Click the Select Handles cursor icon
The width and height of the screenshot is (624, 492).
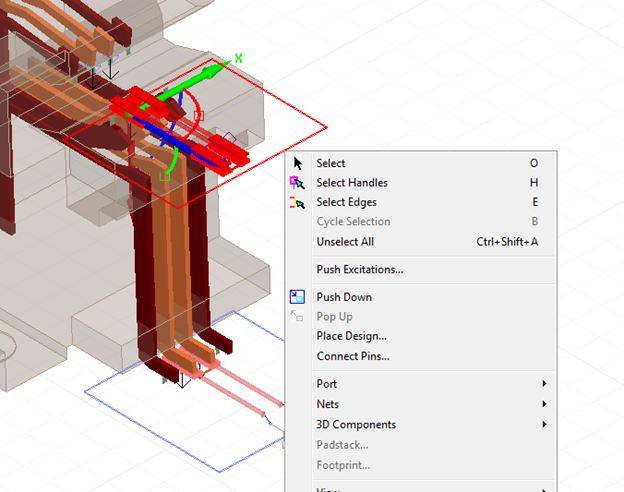[297, 183]
